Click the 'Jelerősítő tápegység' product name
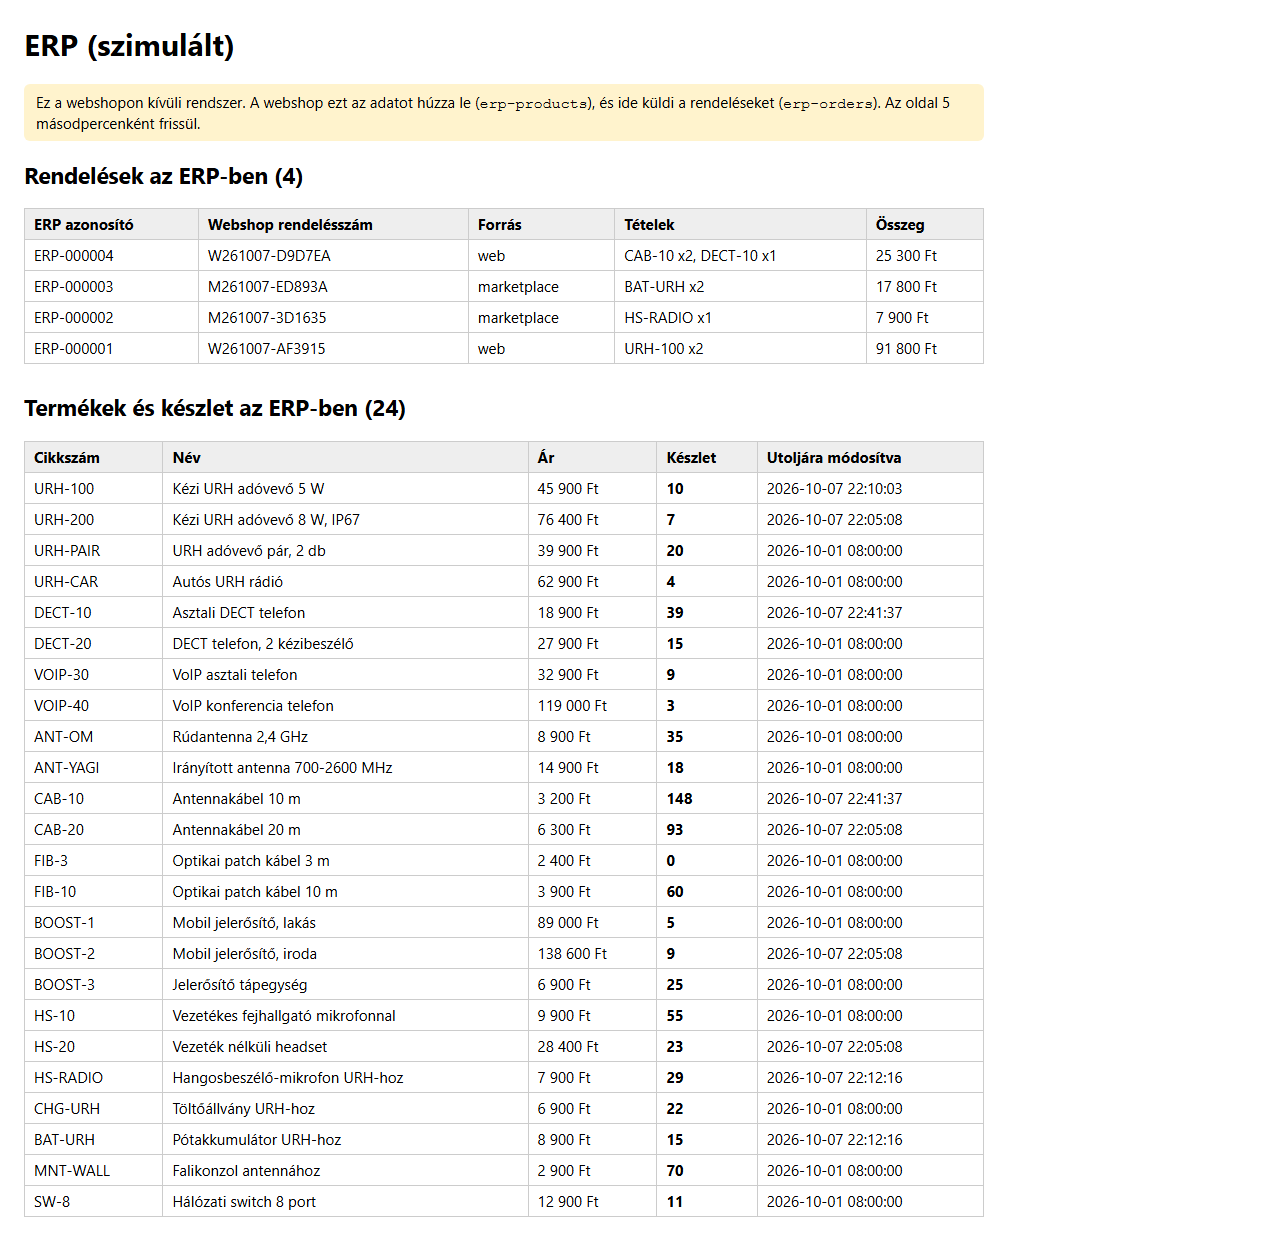Image resolution: width=1280 pixels, height=1244 pixels. point(240,985)
